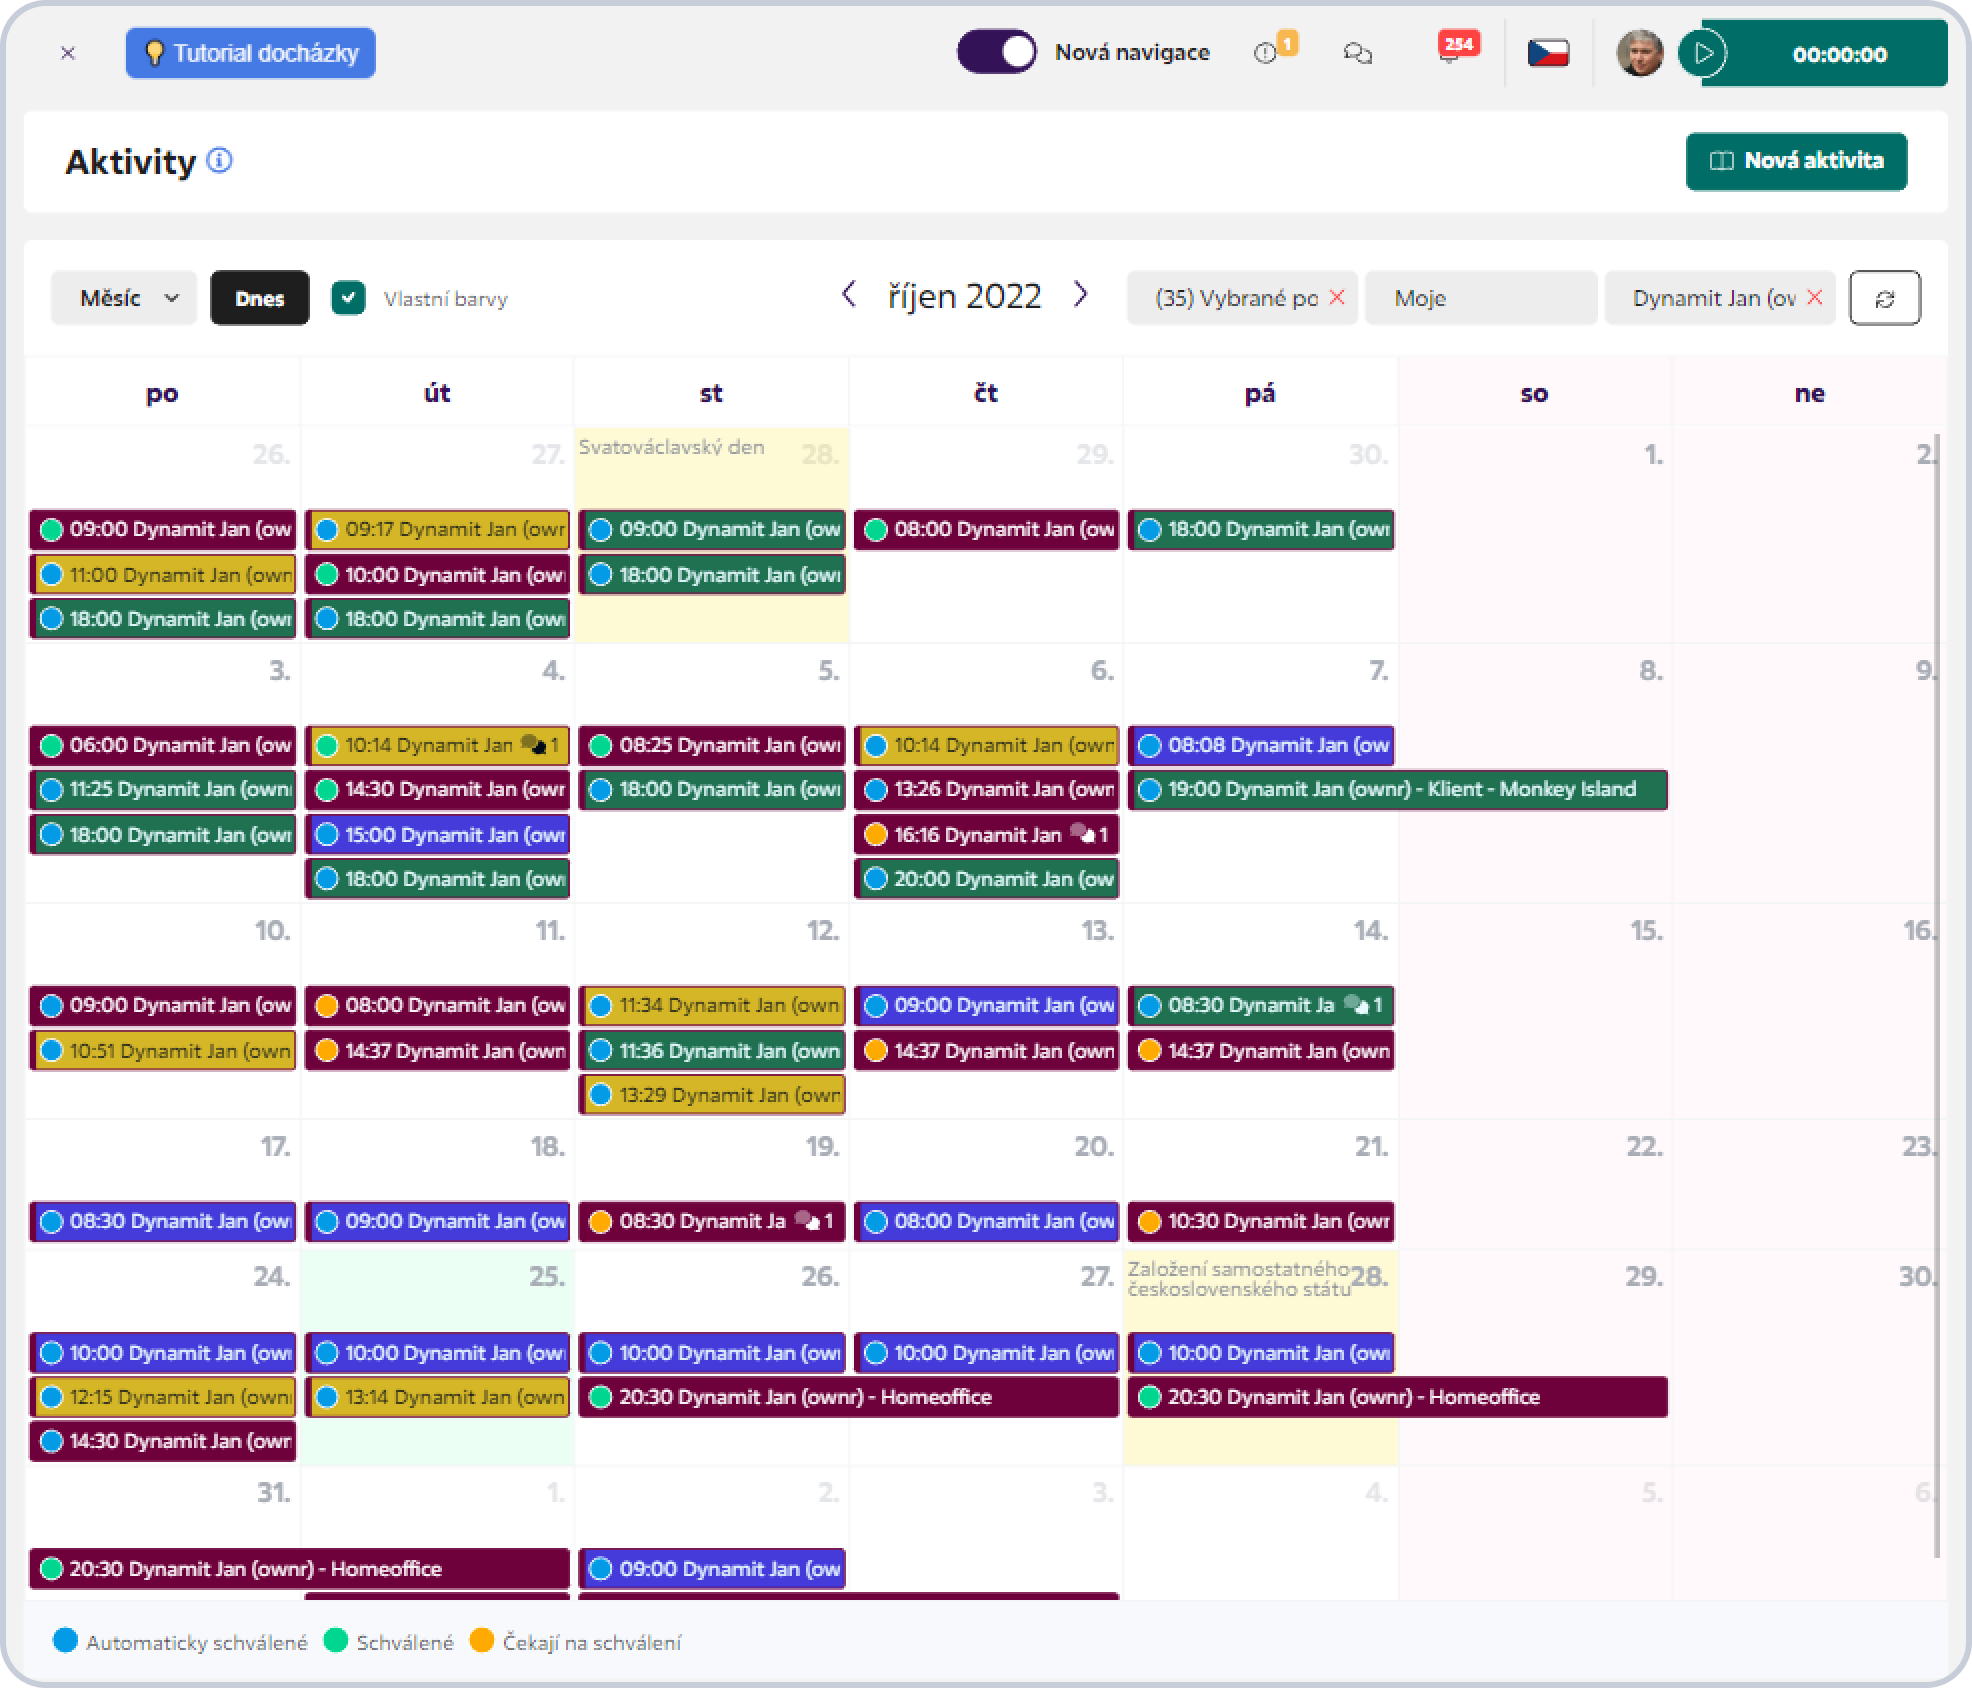Open the 08:00 activity on the 29th
Screen dimensions: 1972x1688
pos(986,530)
